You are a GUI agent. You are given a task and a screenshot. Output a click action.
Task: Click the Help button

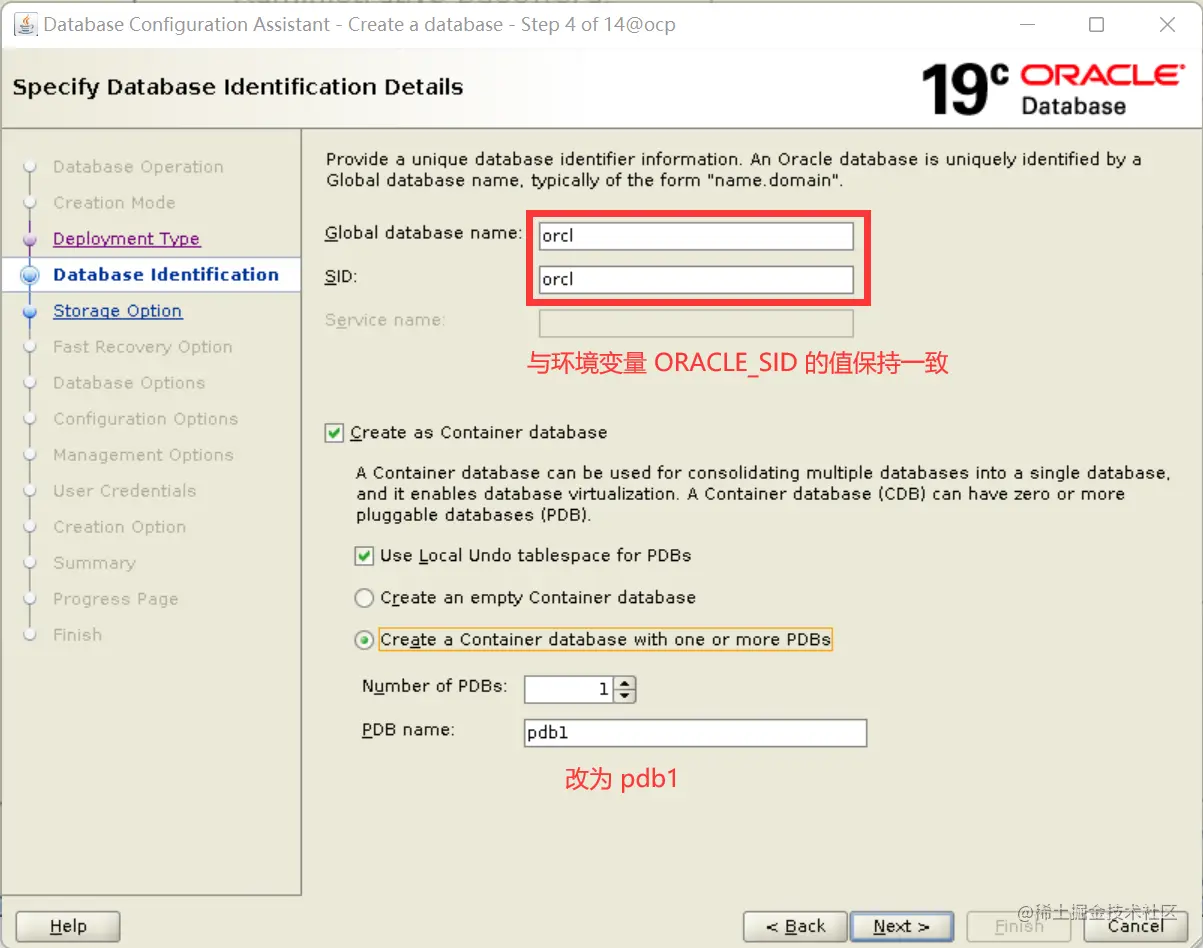[68, 927]
